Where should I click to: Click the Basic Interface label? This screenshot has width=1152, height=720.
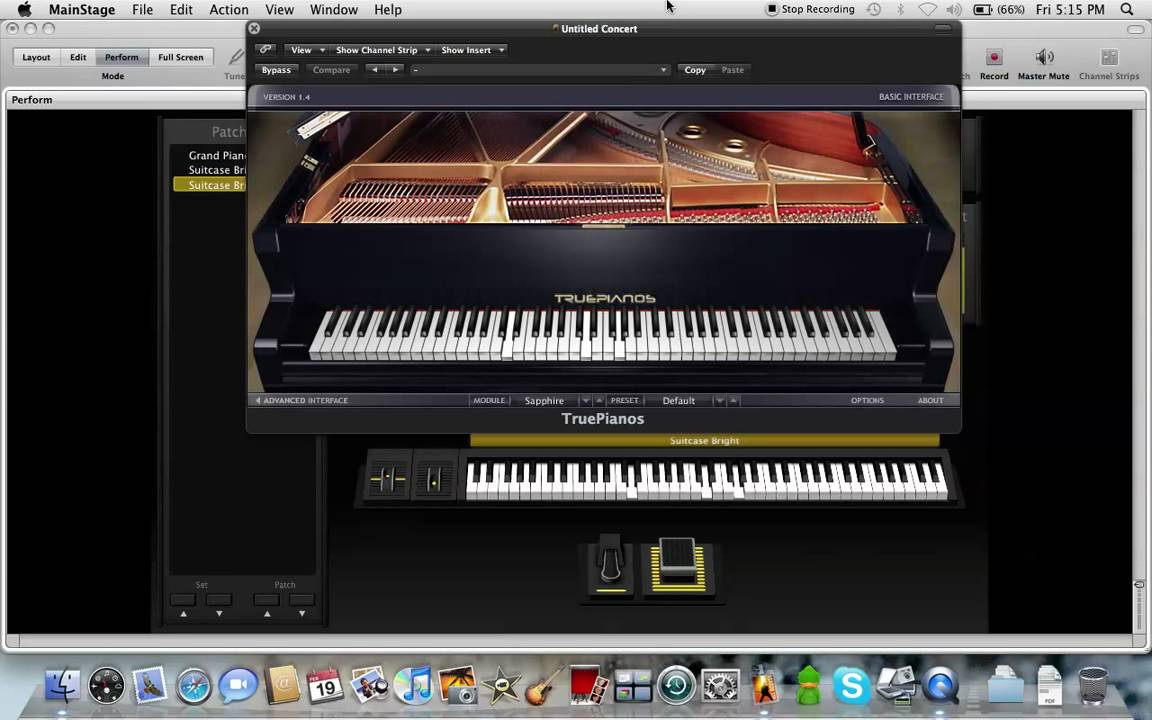click(911, 96)
